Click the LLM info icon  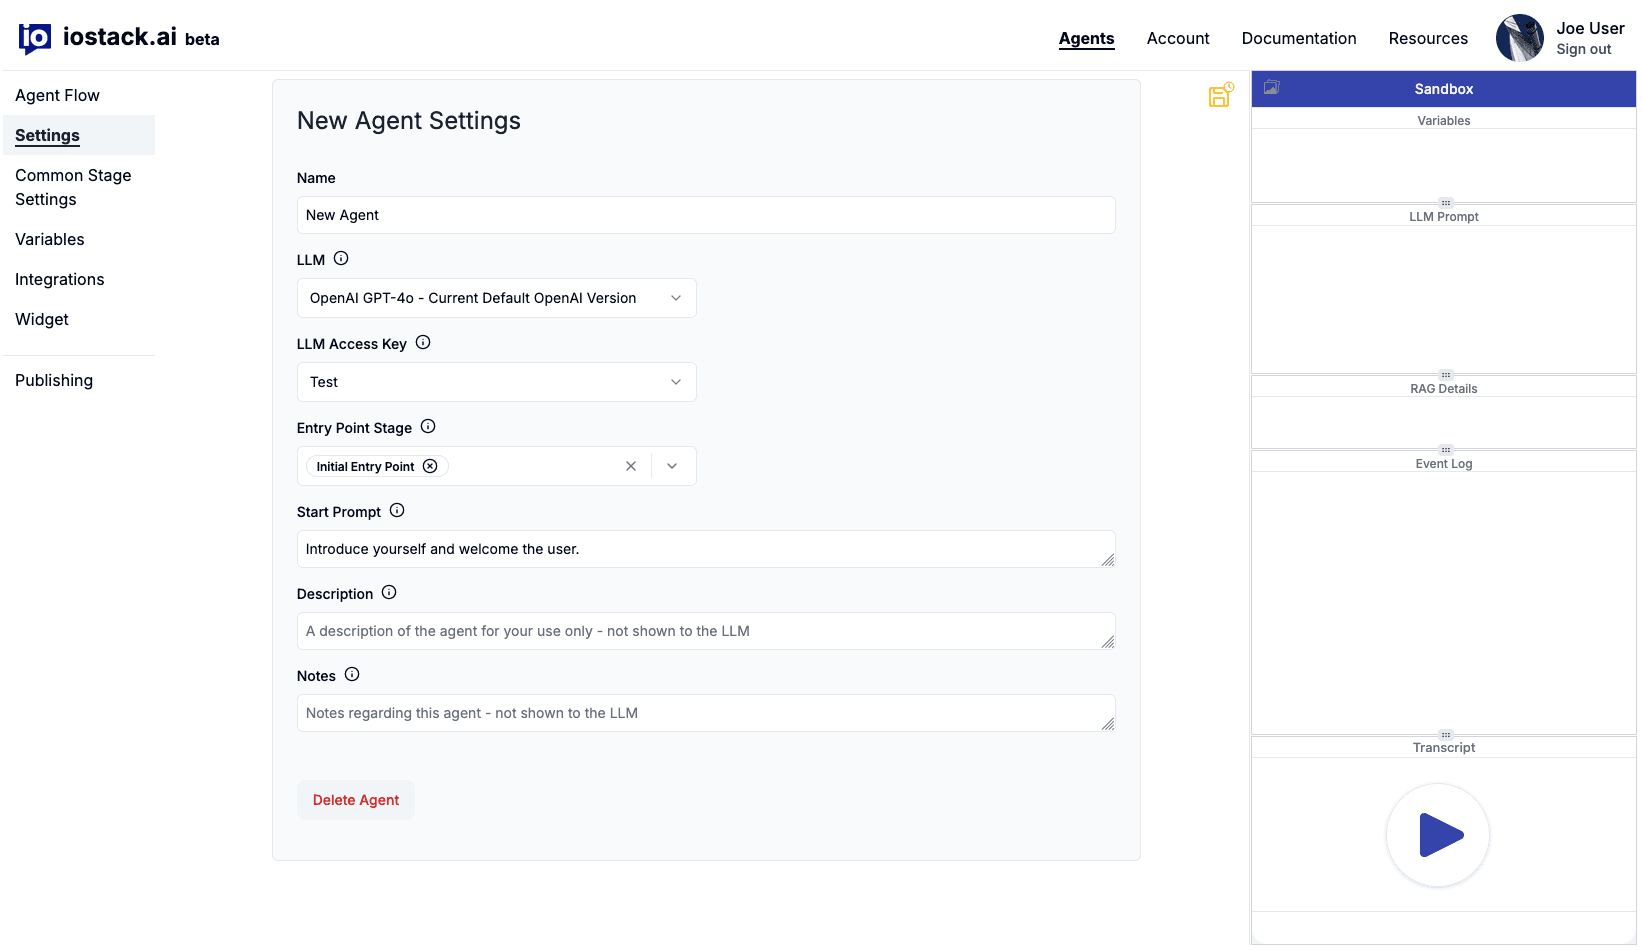pyautogui.click(x=341, y=258)
